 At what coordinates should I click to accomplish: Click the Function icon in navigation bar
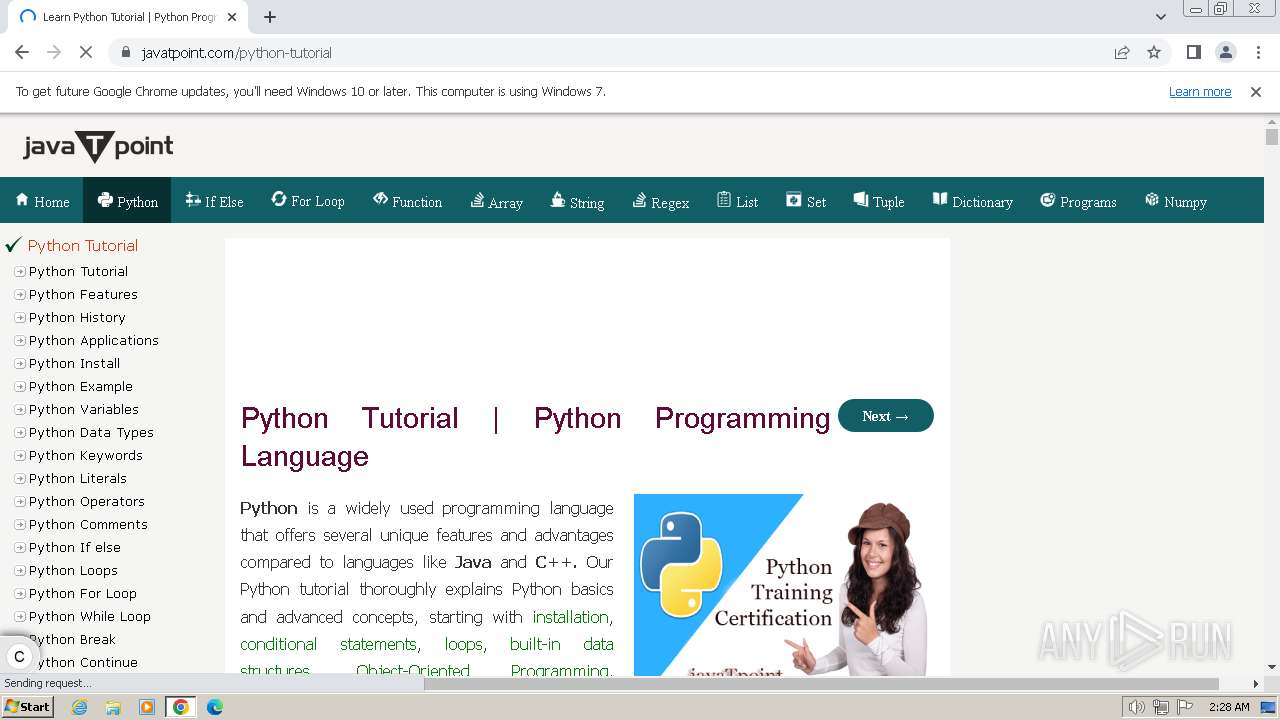pos(380,199)
